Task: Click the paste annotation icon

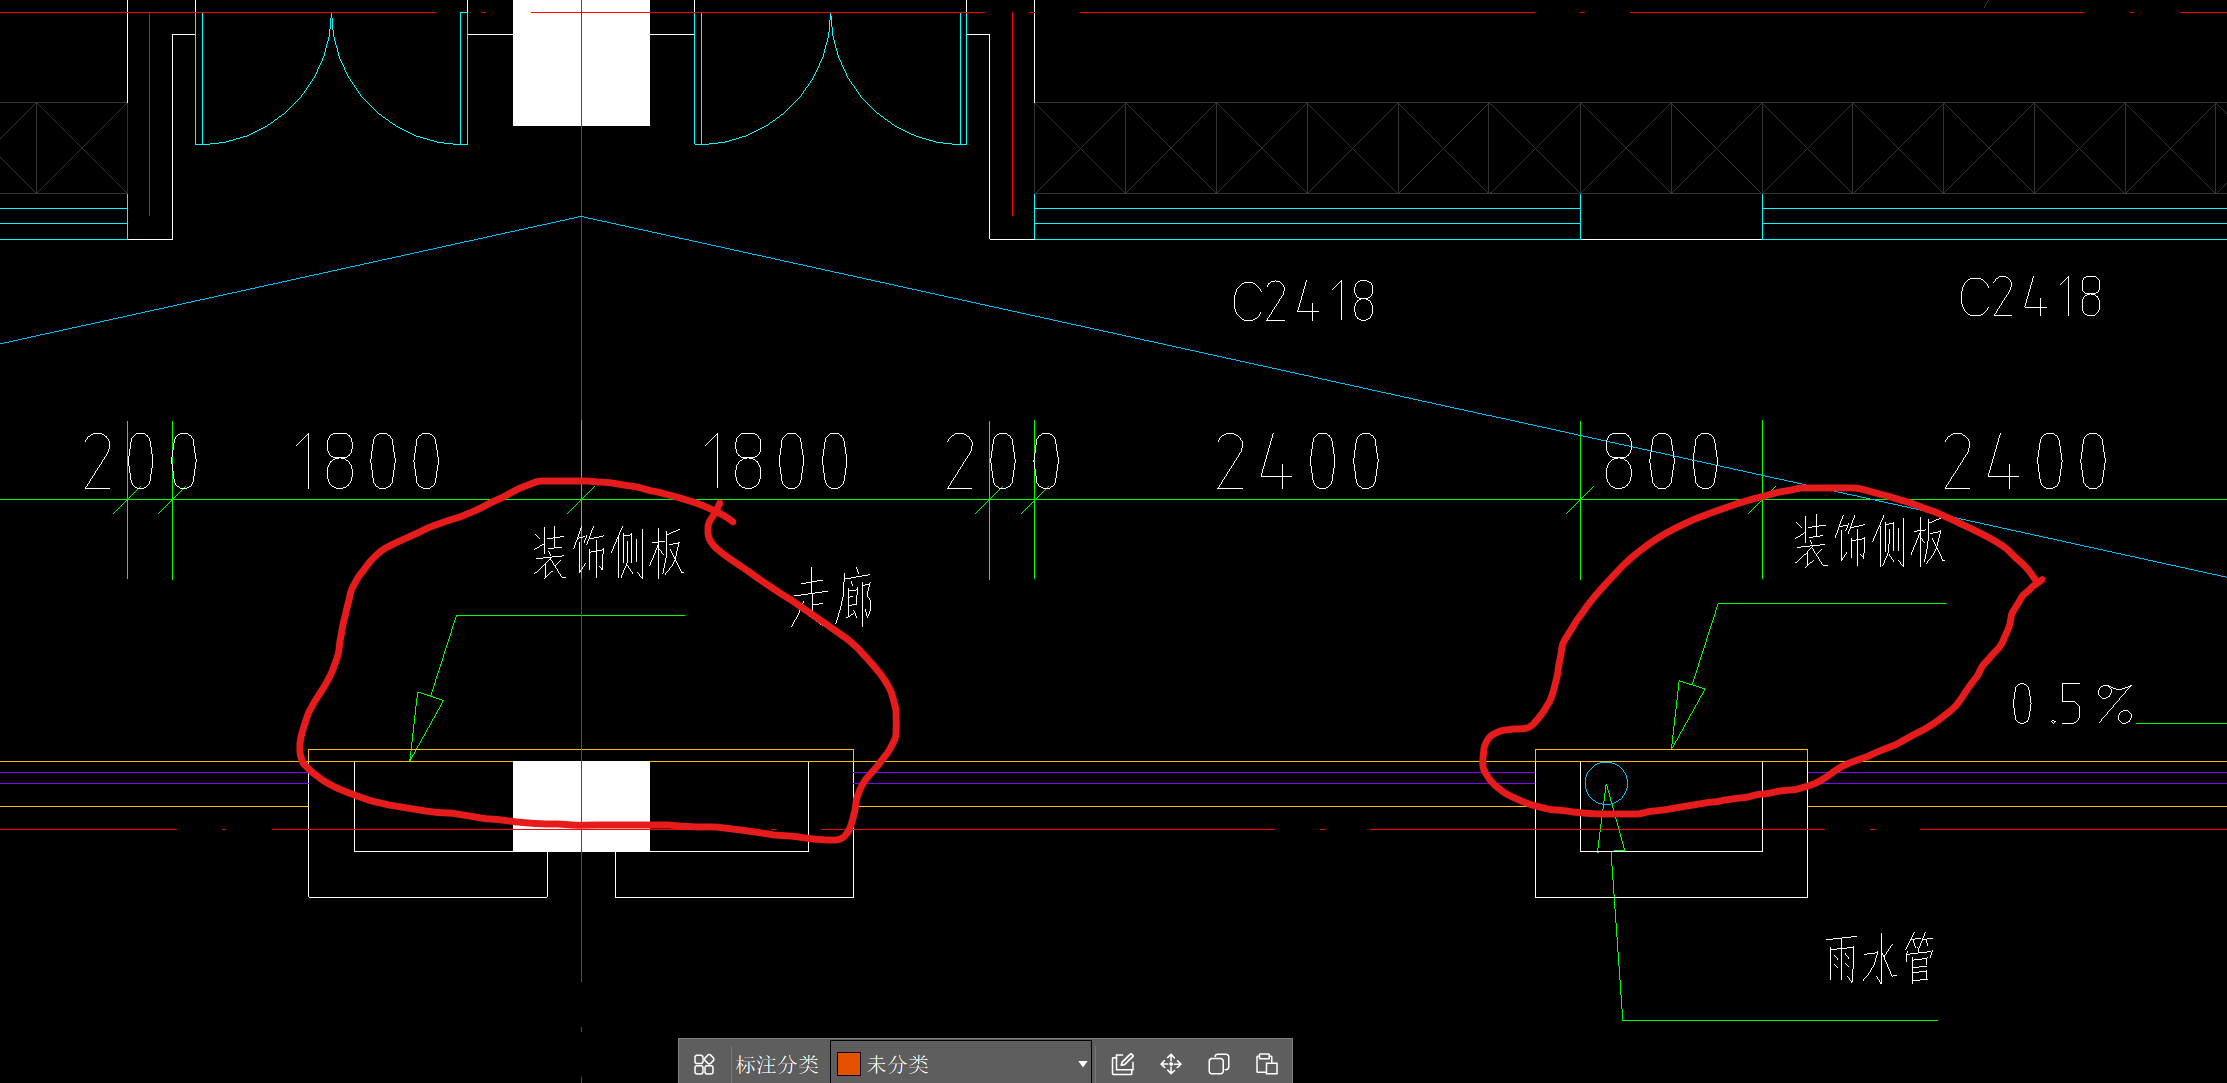Action: tap(1267, 1064)
